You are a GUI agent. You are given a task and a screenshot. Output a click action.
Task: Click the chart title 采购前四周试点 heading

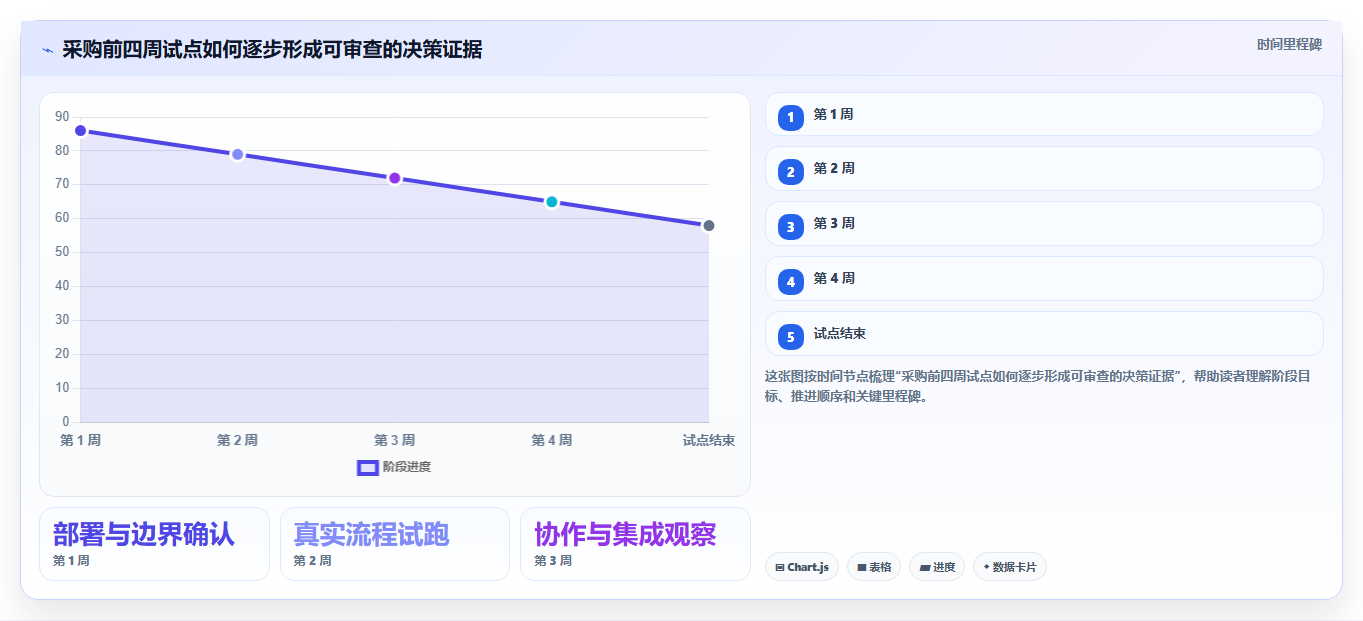coord(272,50)
